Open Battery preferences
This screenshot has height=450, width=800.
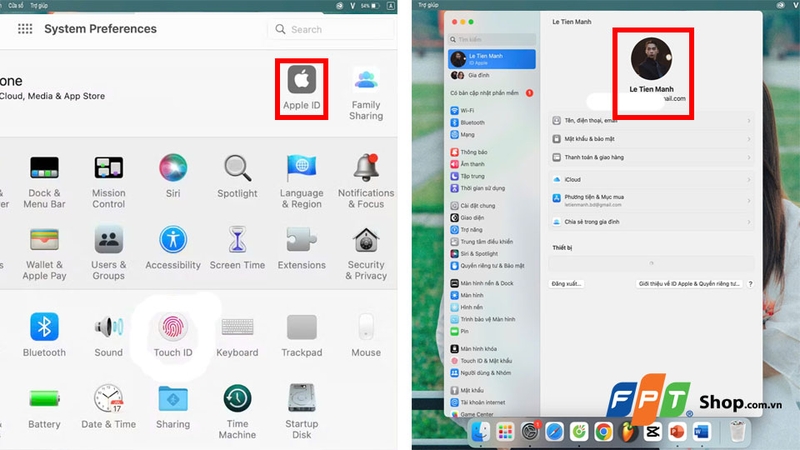click(x=44, y=407)
